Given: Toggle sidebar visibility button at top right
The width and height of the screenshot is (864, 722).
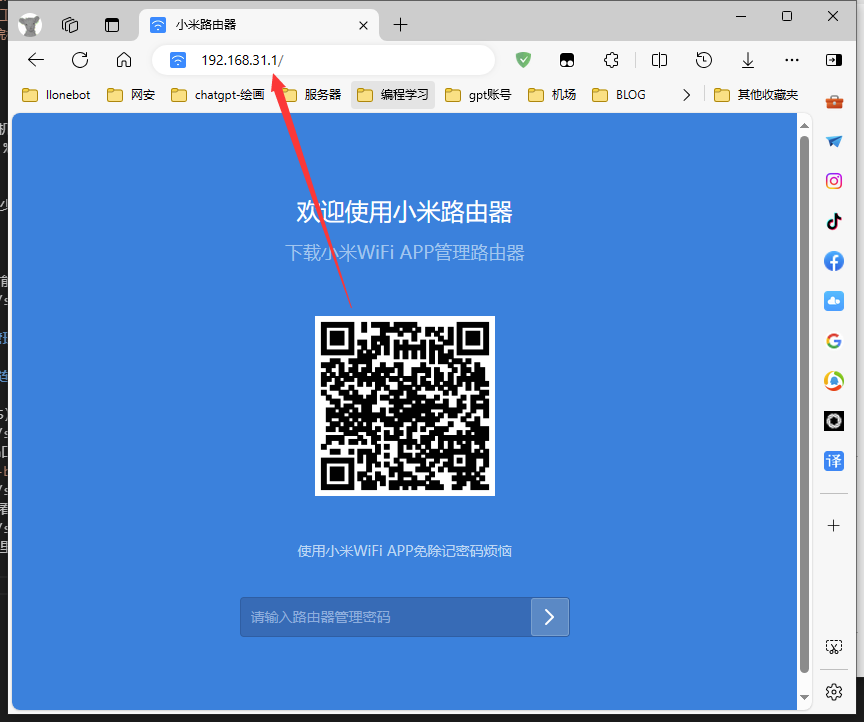Looking at the screenshot, I should [833, 60].
